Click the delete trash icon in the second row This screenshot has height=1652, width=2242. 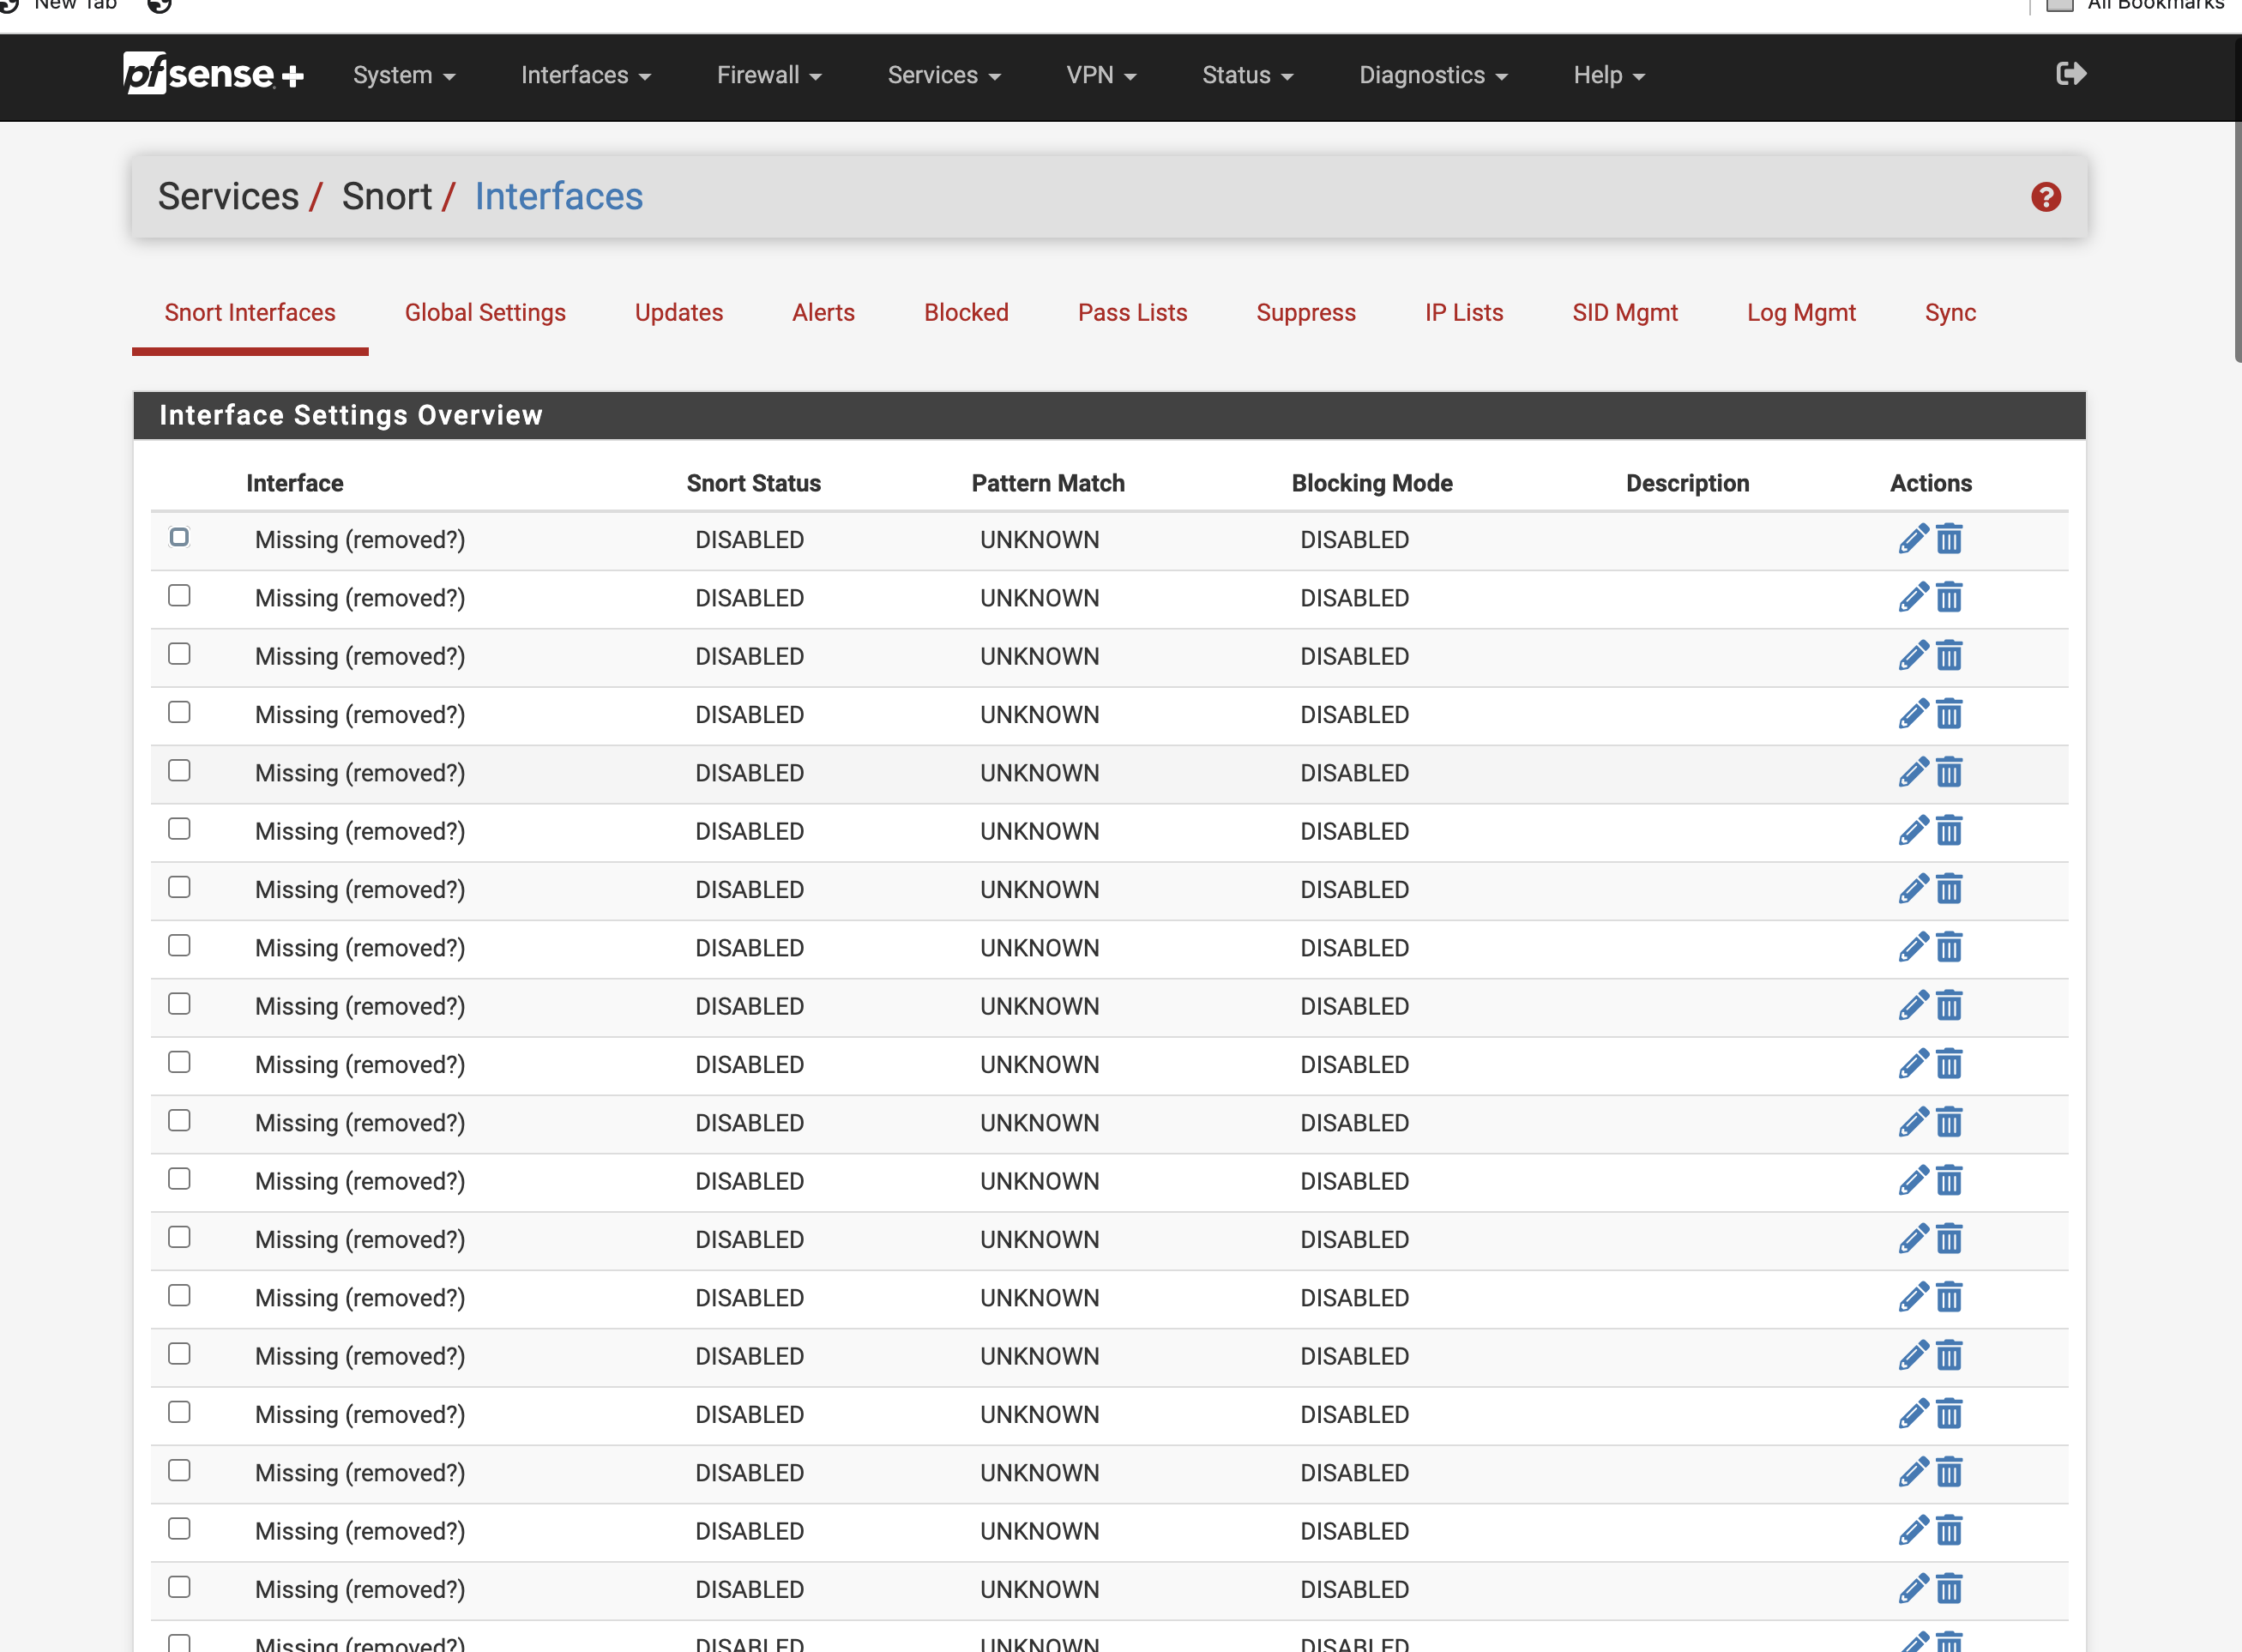point(1949,597)
